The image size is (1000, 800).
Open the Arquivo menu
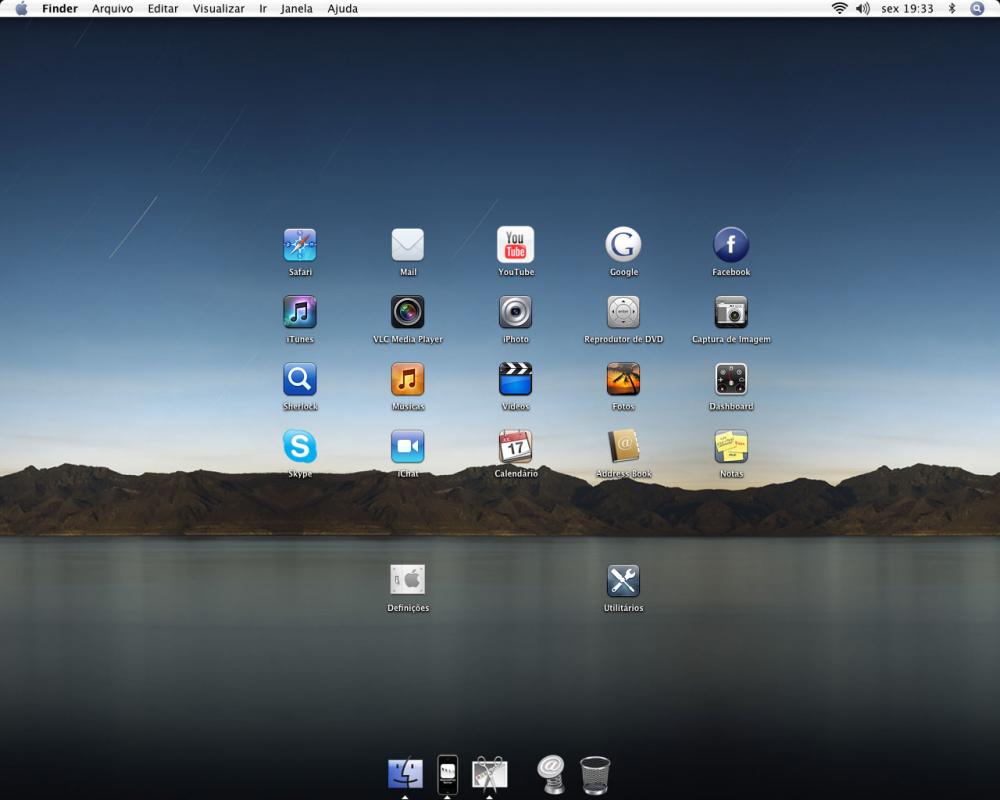(112, 8)
